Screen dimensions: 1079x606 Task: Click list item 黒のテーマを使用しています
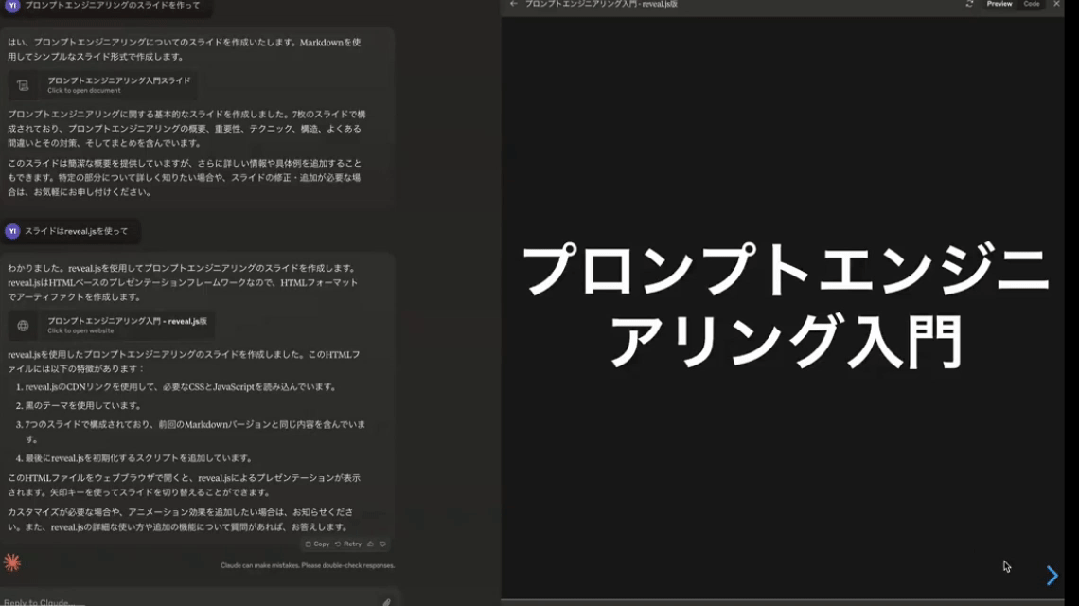(83, 406)
